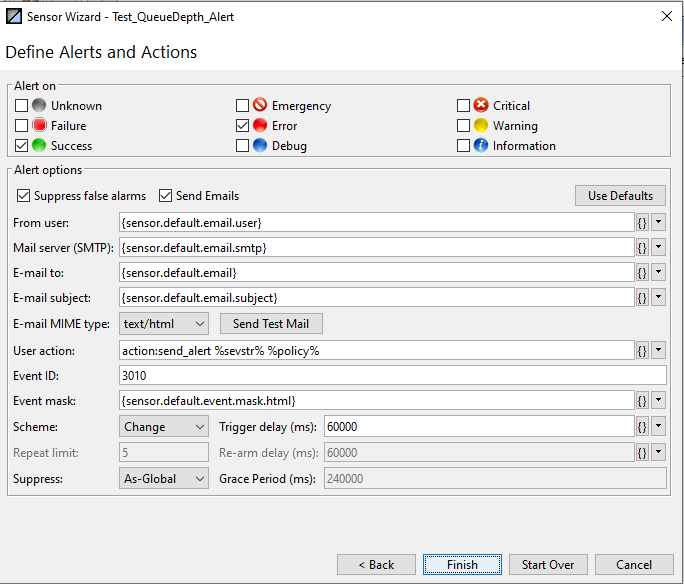Click the E-mail to text field
The height and width of the screenshot is (584, 684).
tap(376, 273)
